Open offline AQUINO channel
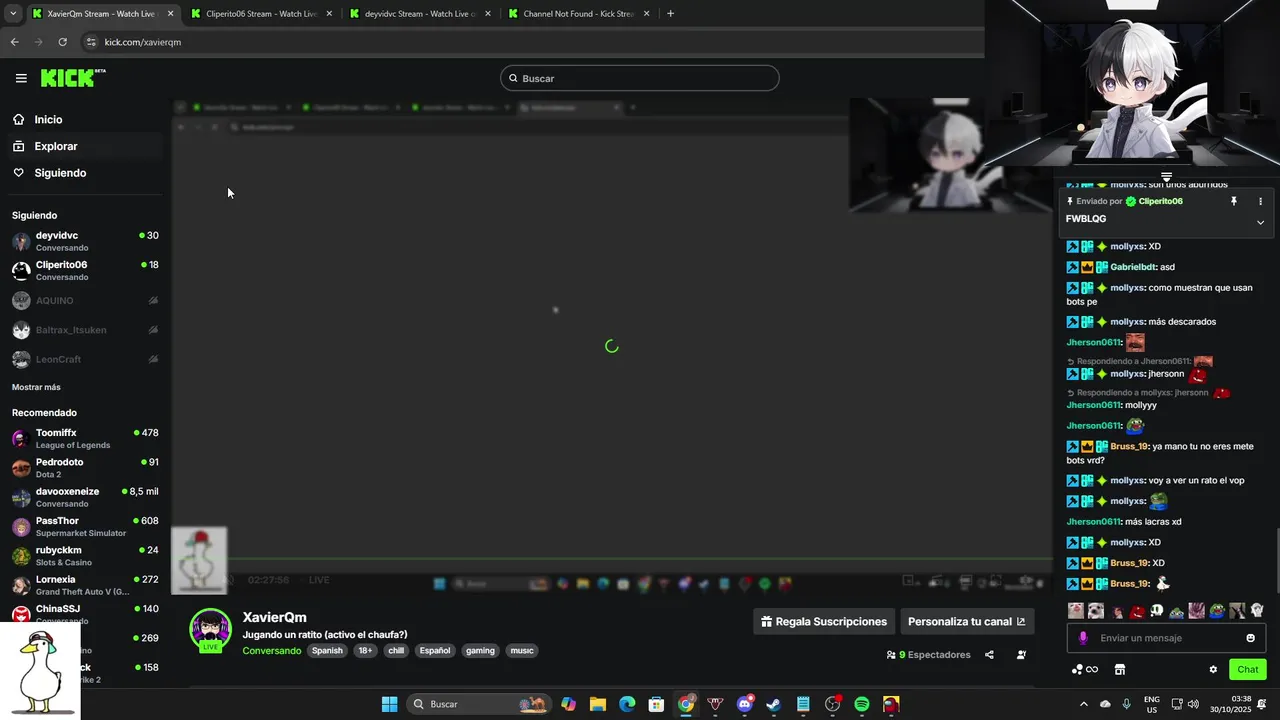This screenshot has height=720, width=1280. [84, 300]
